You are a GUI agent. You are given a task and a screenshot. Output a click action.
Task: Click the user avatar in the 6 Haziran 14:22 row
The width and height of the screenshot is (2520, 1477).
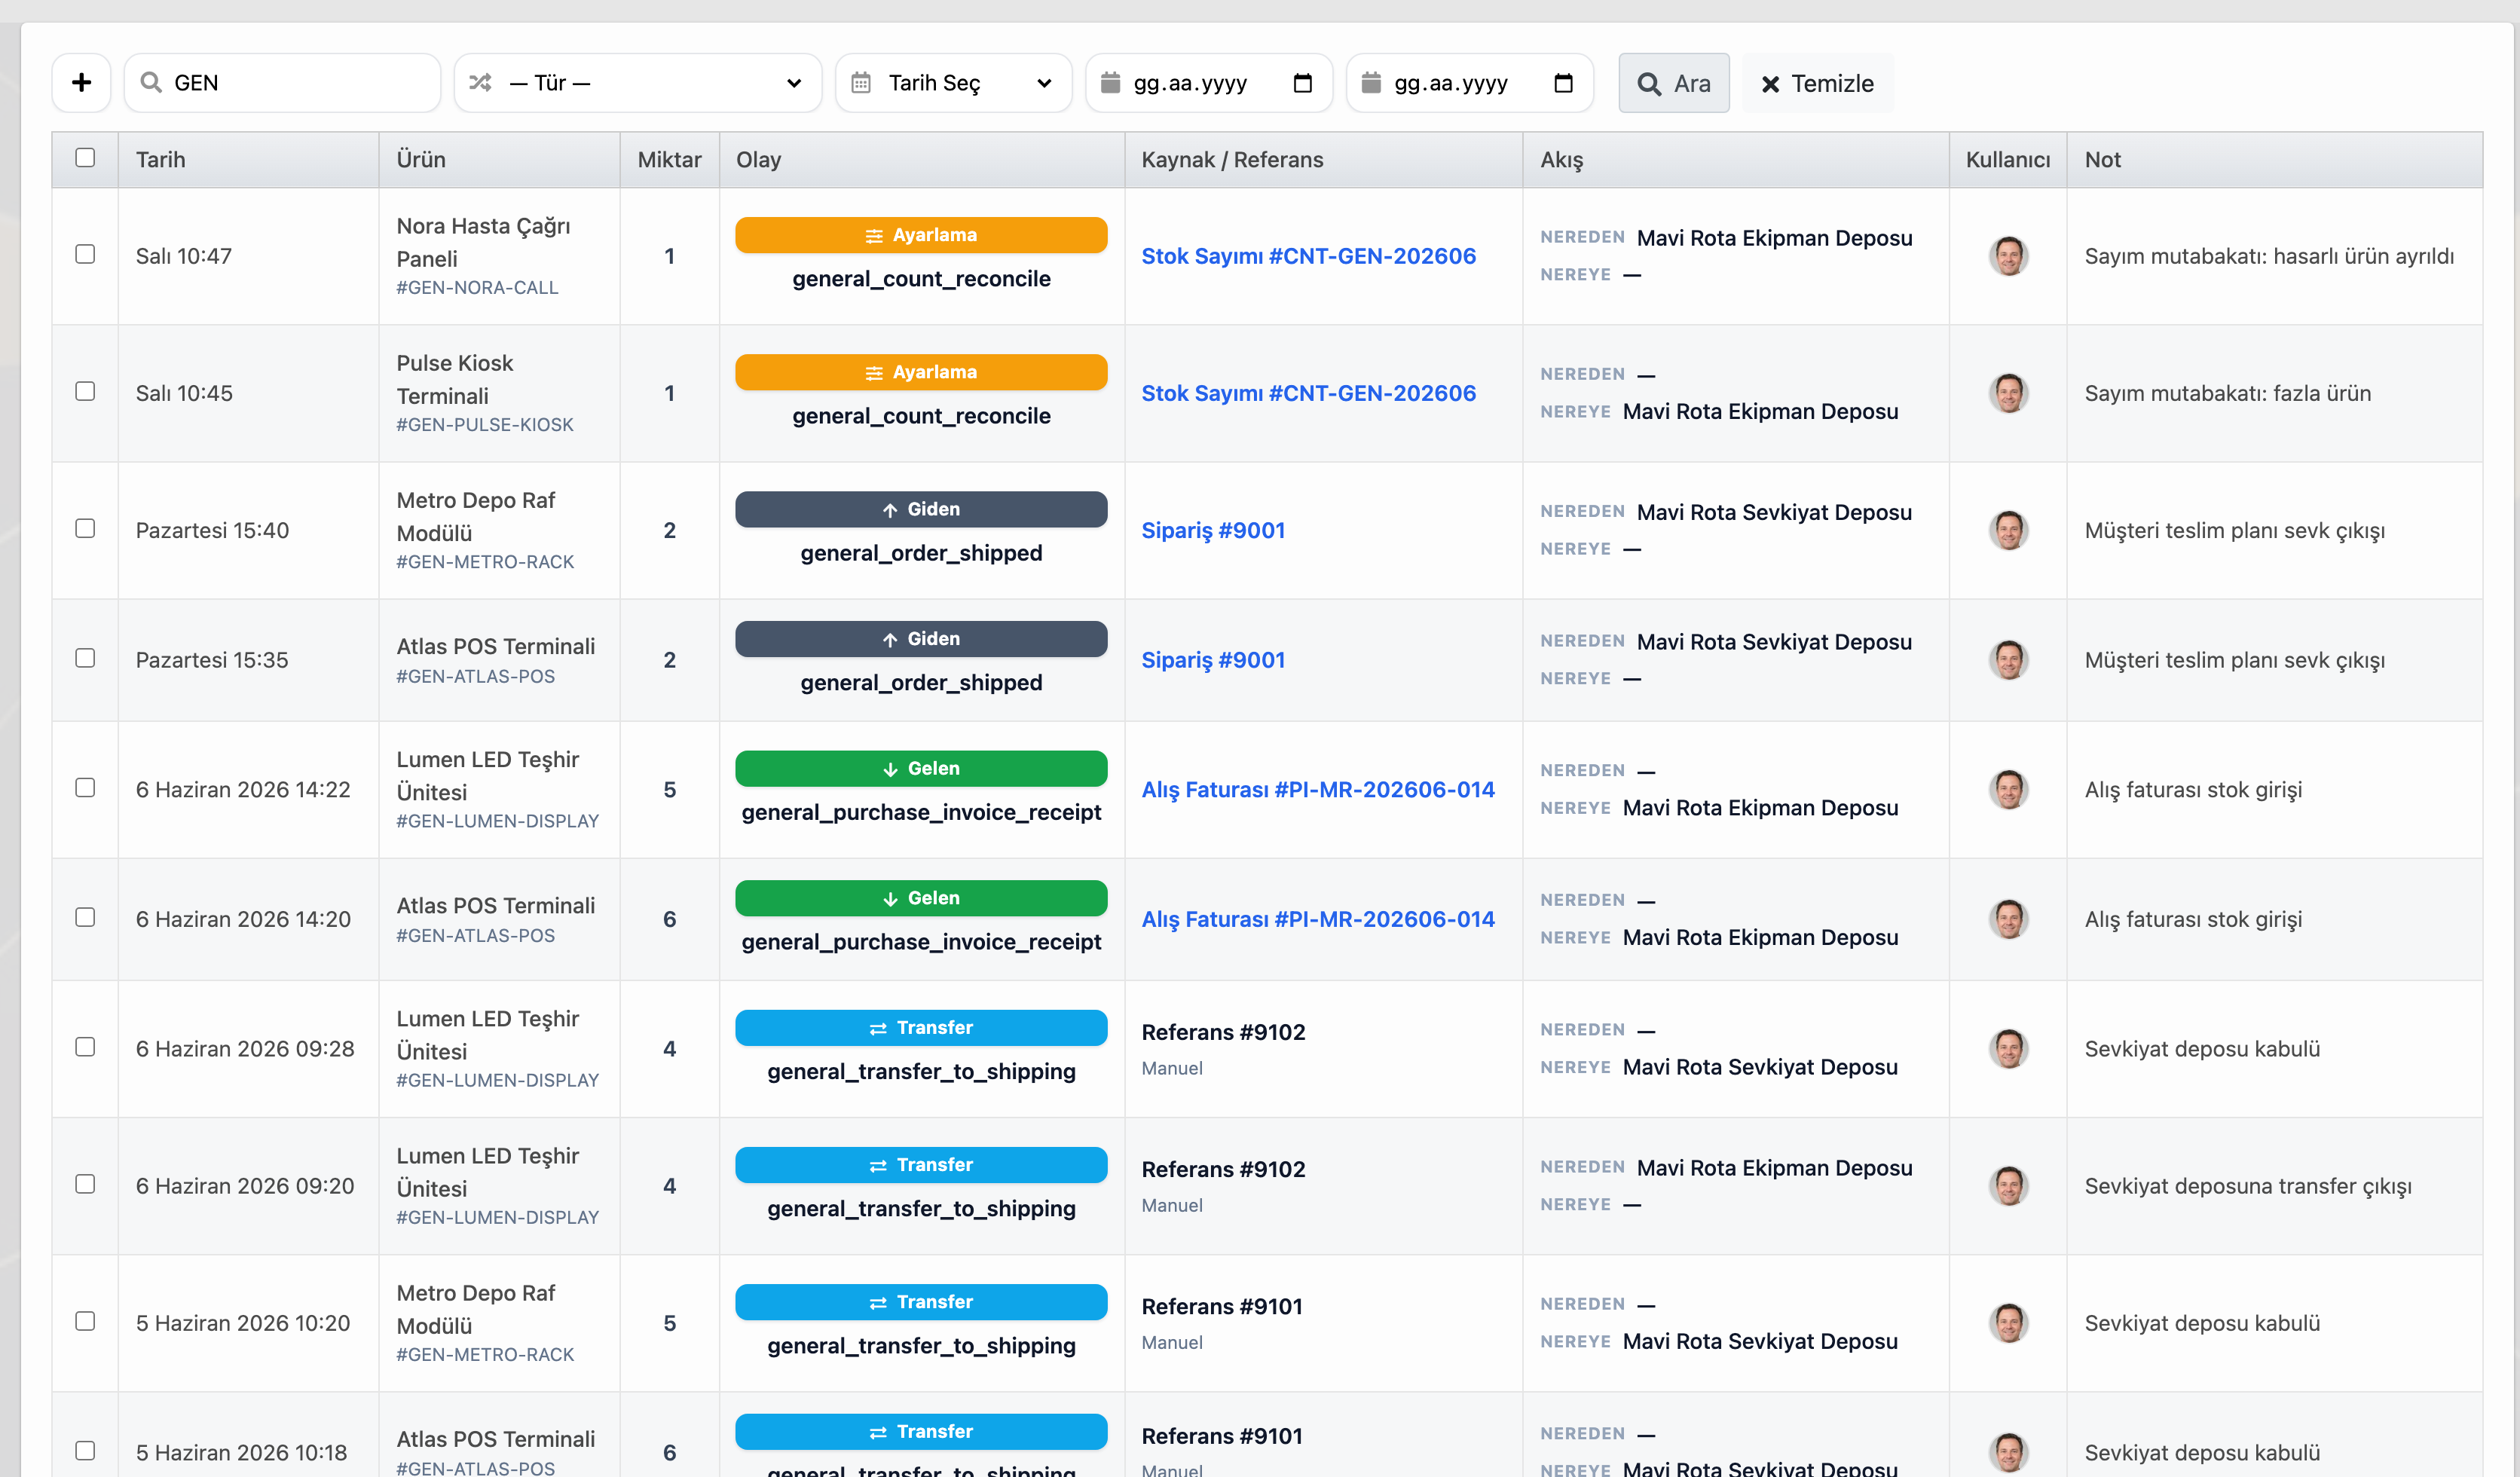(2008, 790)
